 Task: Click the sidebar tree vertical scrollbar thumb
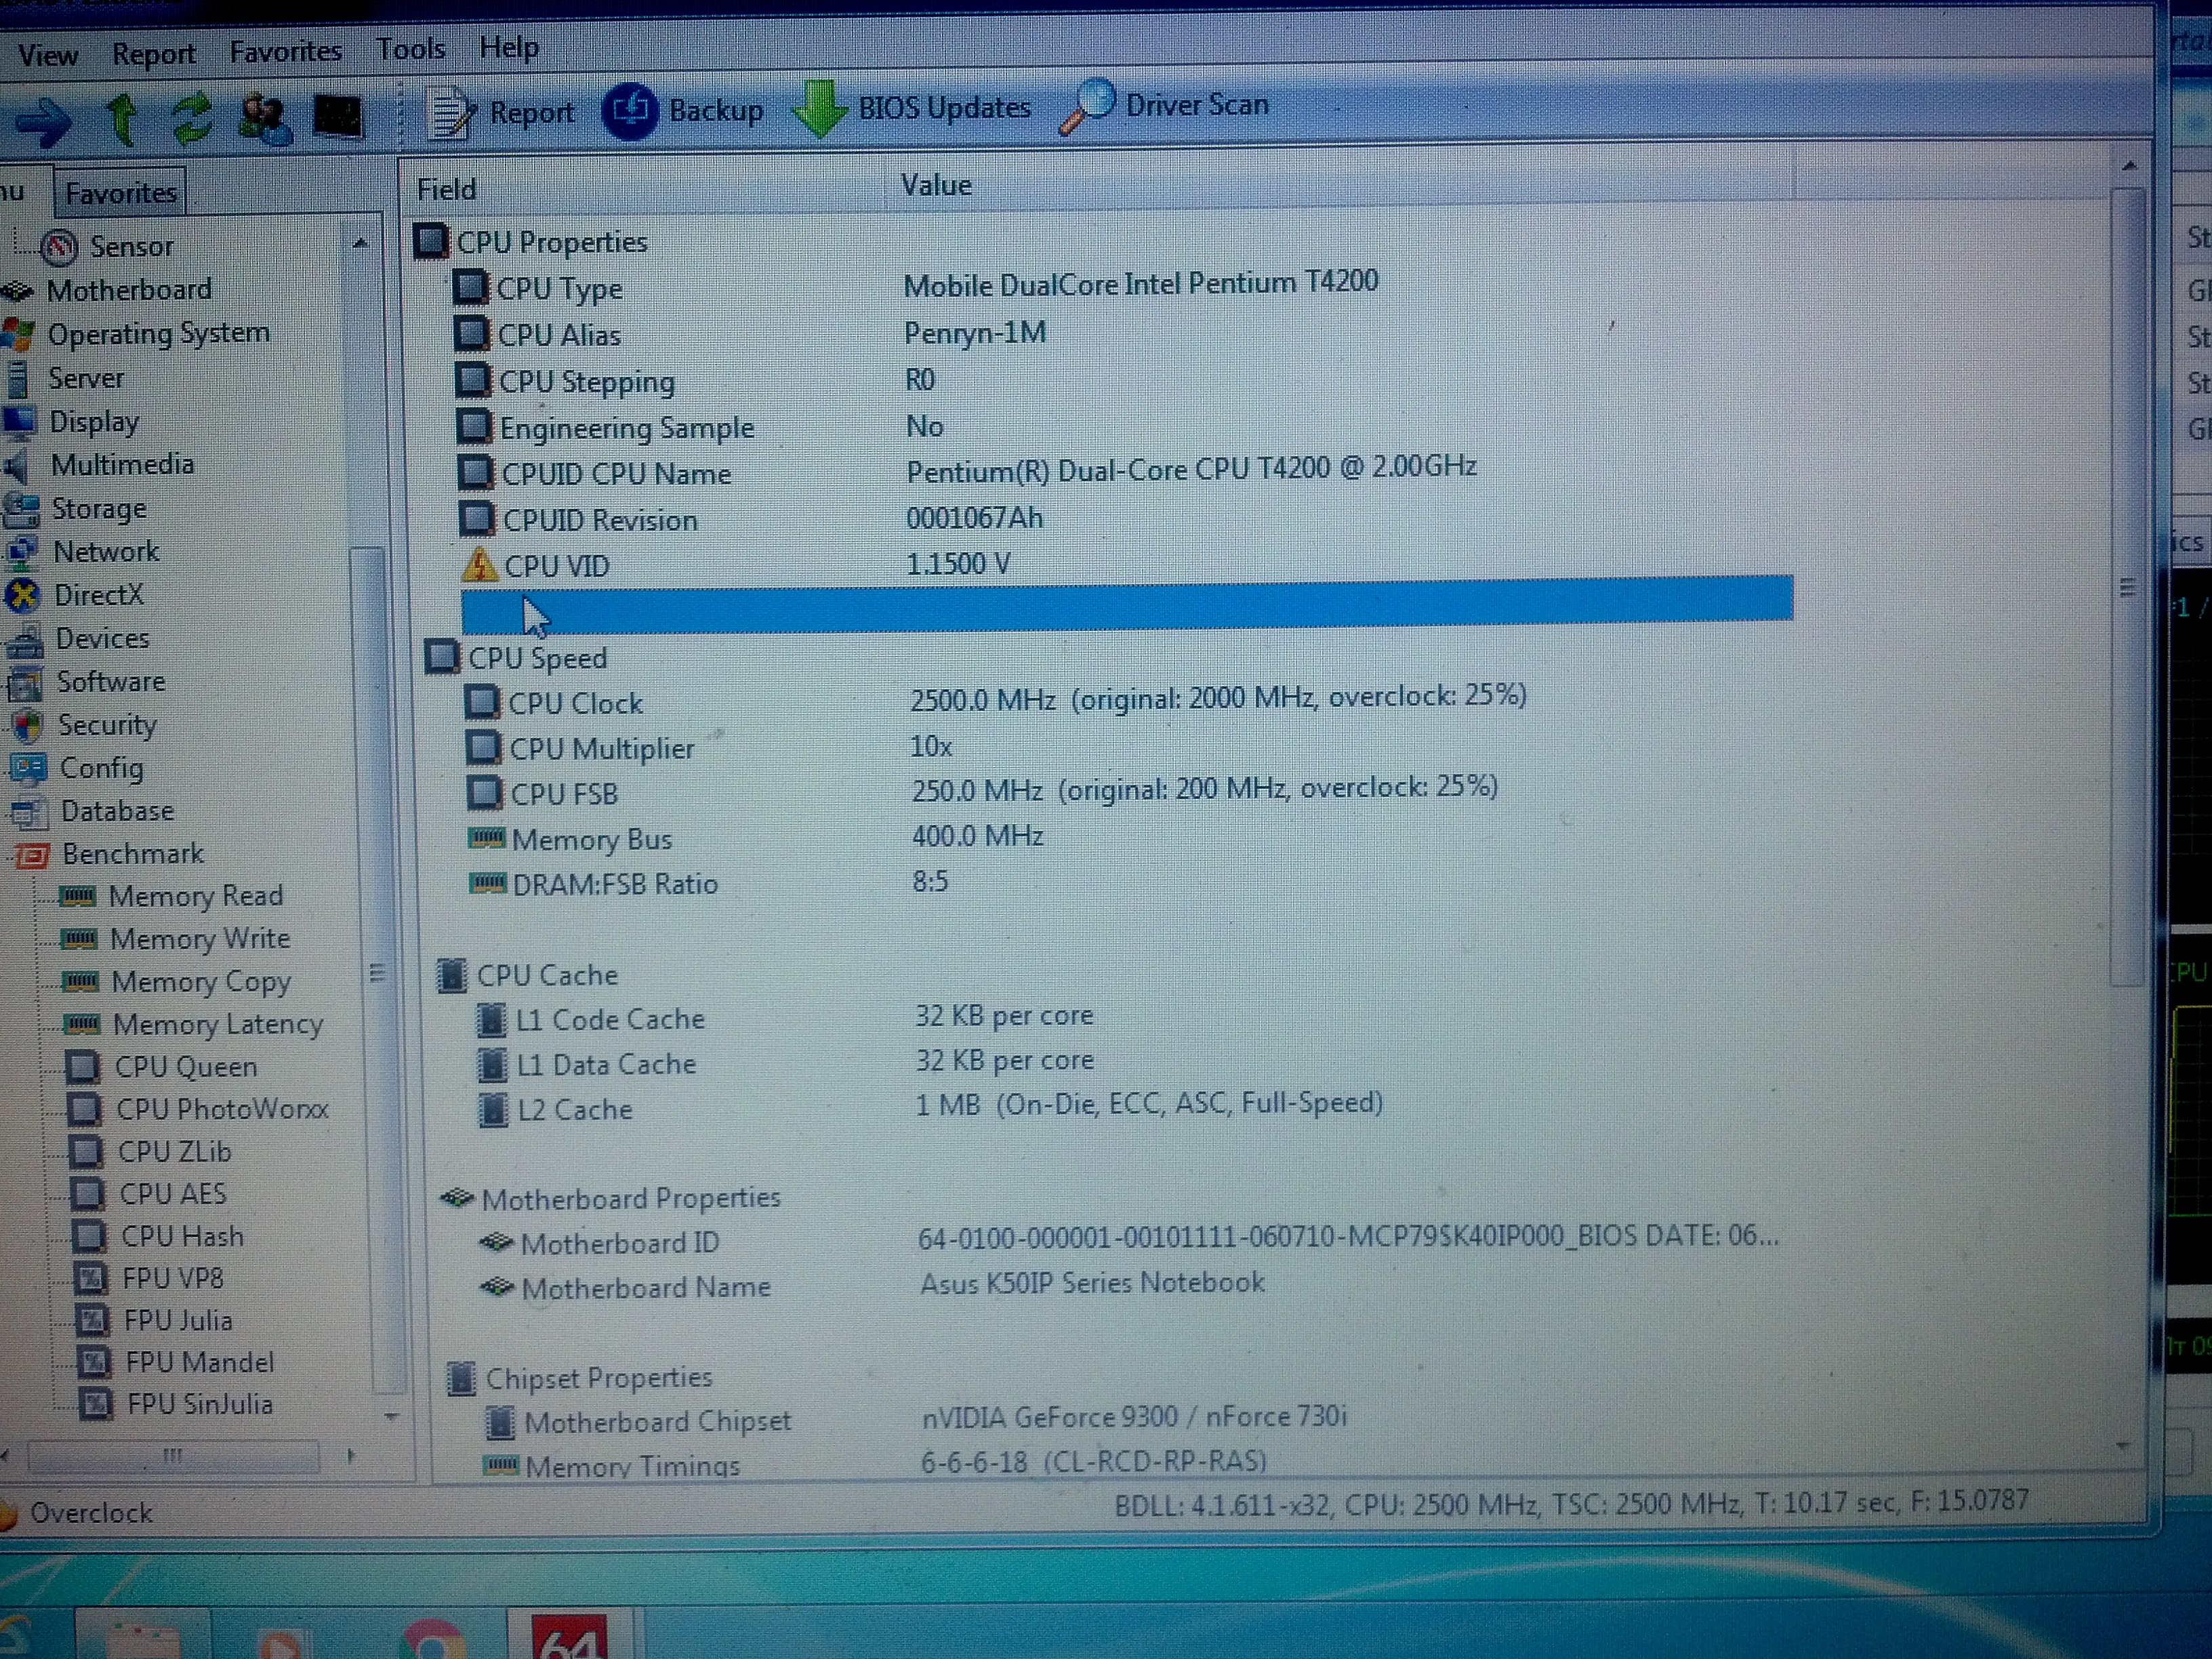[x=376, y=970]
